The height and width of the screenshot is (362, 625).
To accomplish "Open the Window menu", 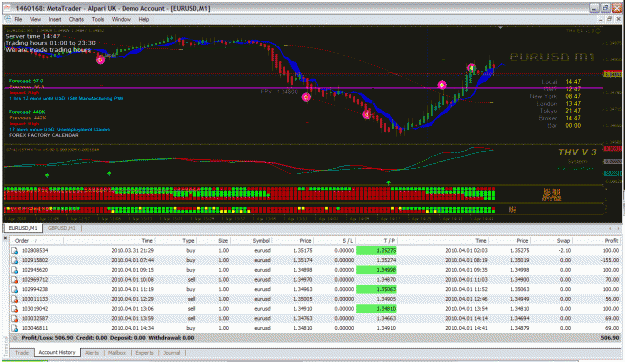I will tap(121, 19).
